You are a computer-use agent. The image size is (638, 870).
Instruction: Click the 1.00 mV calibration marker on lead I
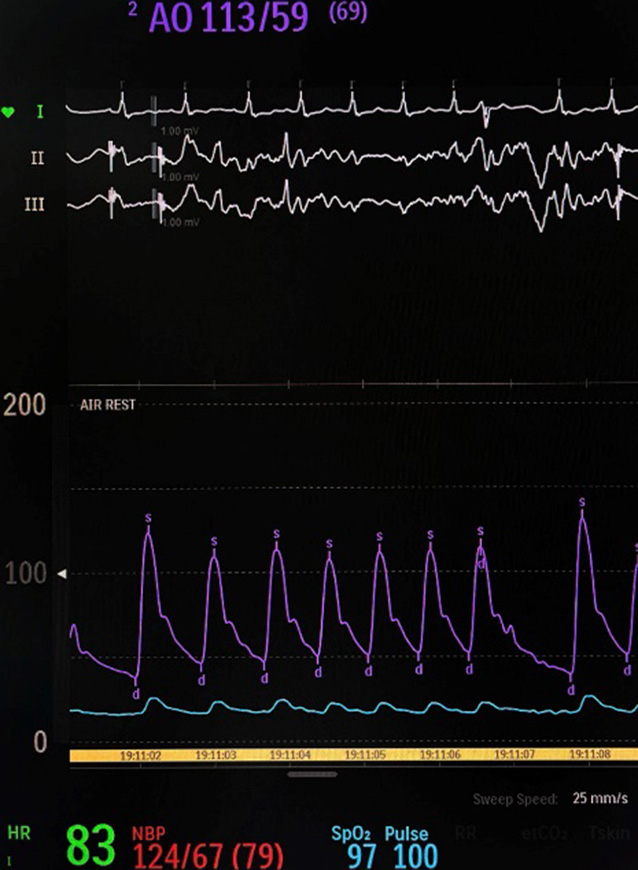coord(175,130)
